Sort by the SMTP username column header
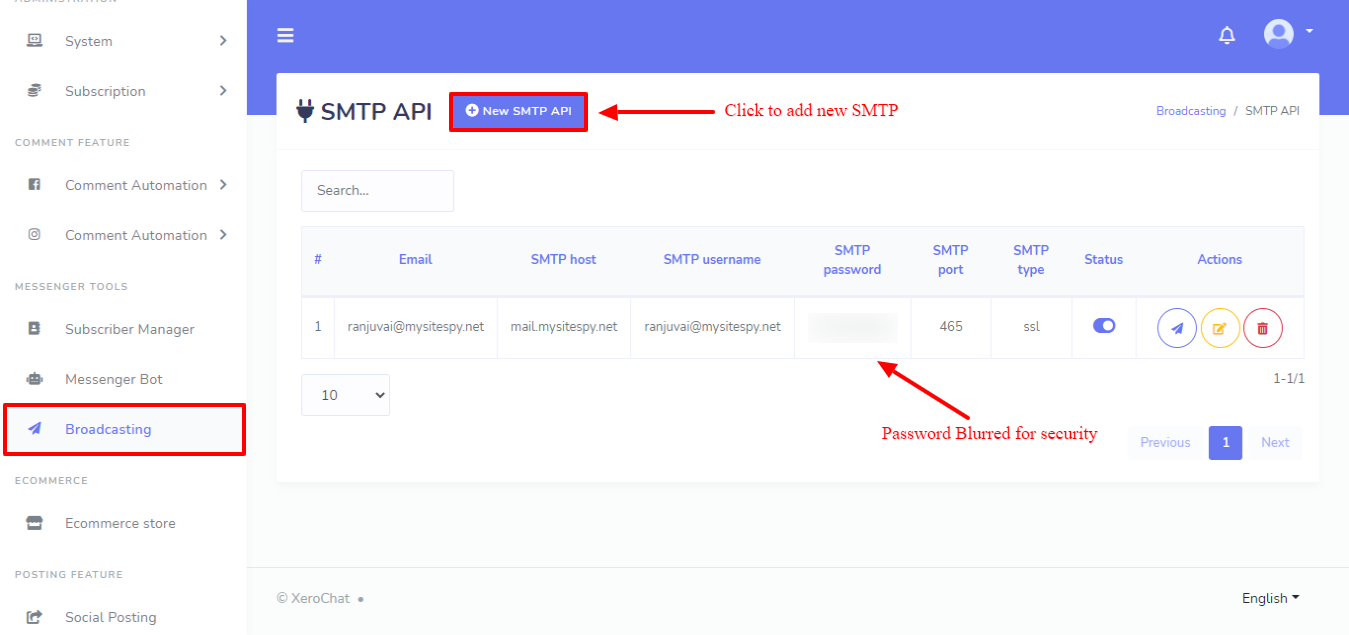 pyautogui.click(x=712, y=259)
